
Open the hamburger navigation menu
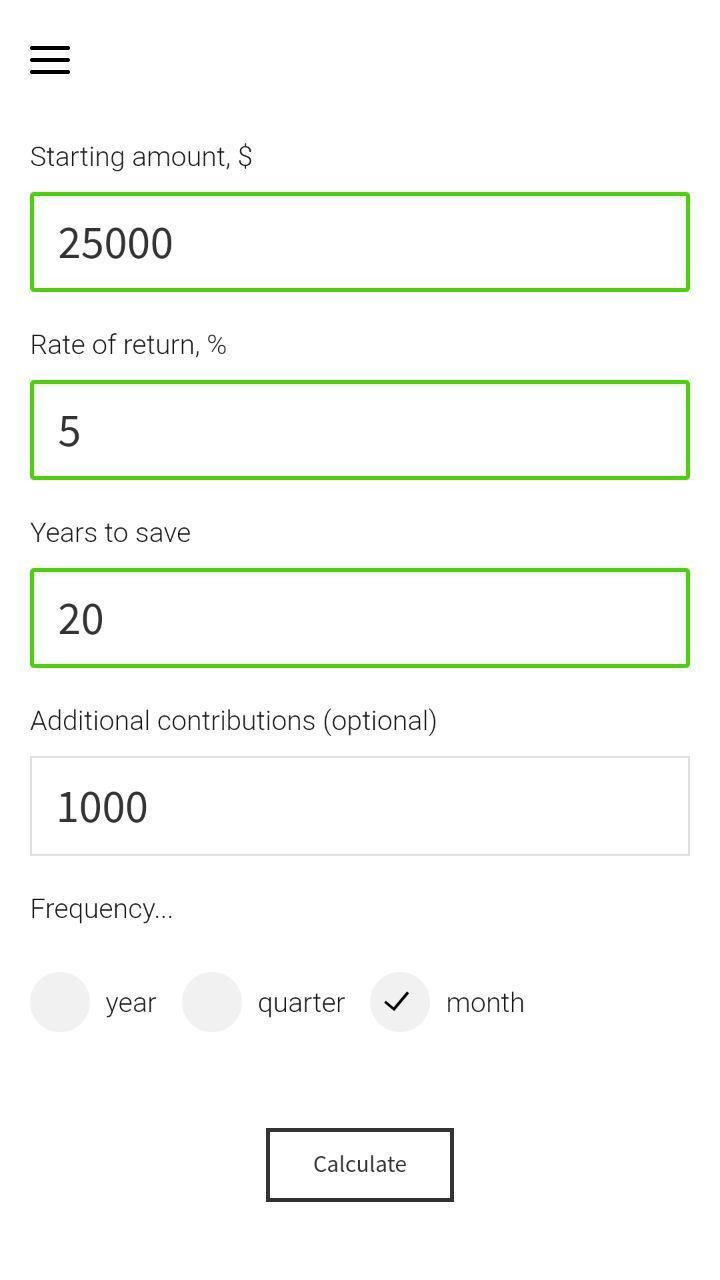(50, 60)
